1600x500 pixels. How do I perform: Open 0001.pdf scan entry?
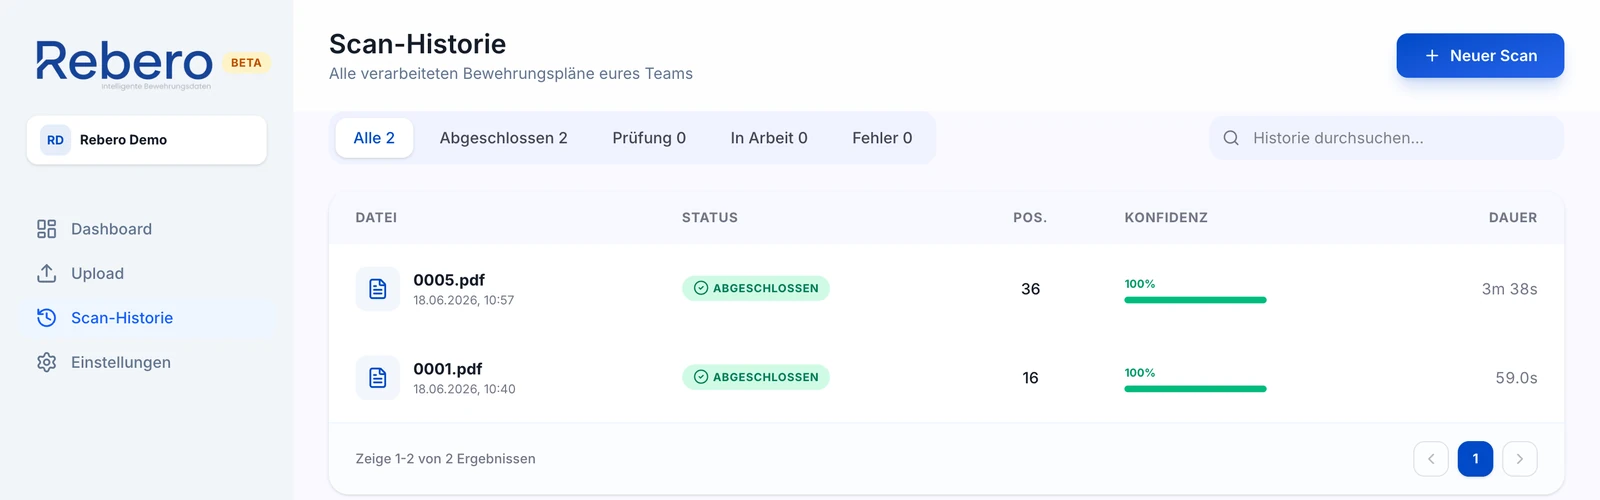click(448, 369)
